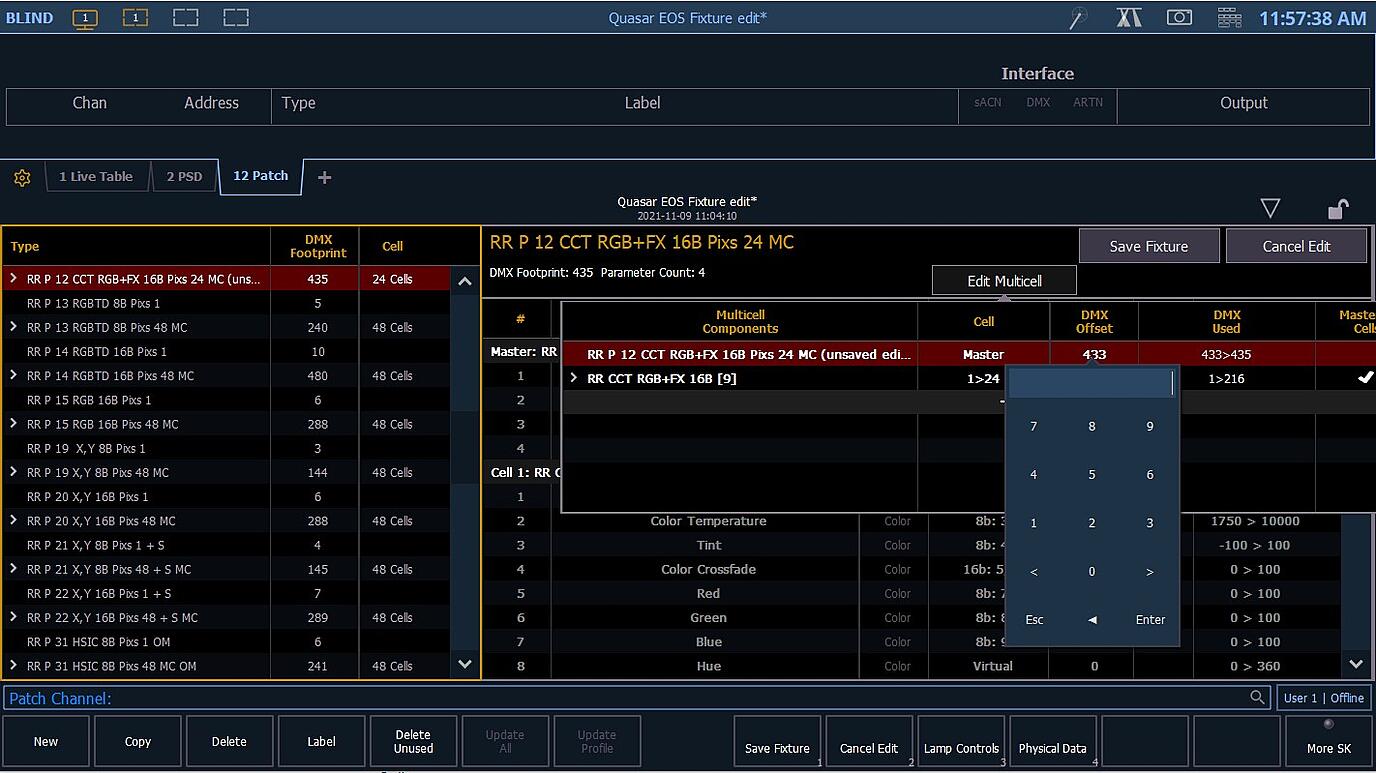Click the Edit Multicell button
The height and width of the screenshot is (773, 1376).
point(1003,280)
